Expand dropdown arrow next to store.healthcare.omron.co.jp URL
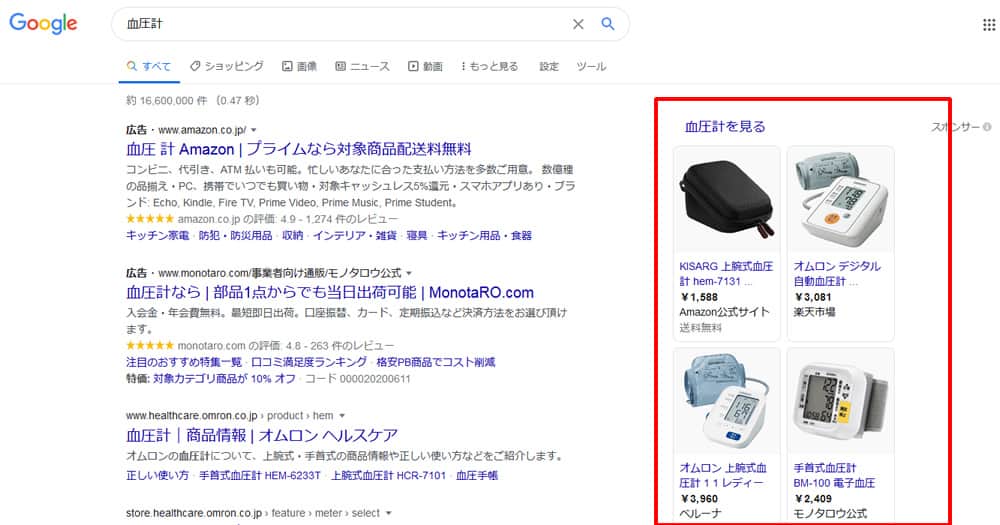 tap(388, 514)
